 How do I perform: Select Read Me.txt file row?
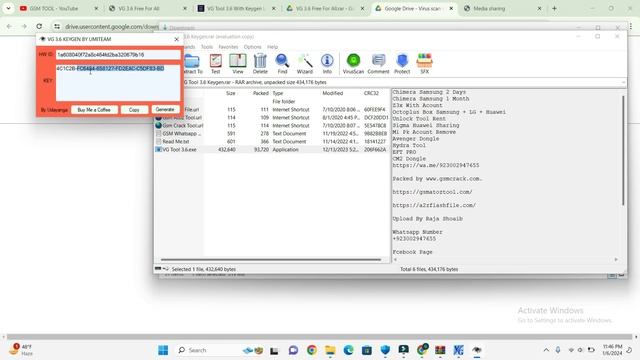[272, 142]
